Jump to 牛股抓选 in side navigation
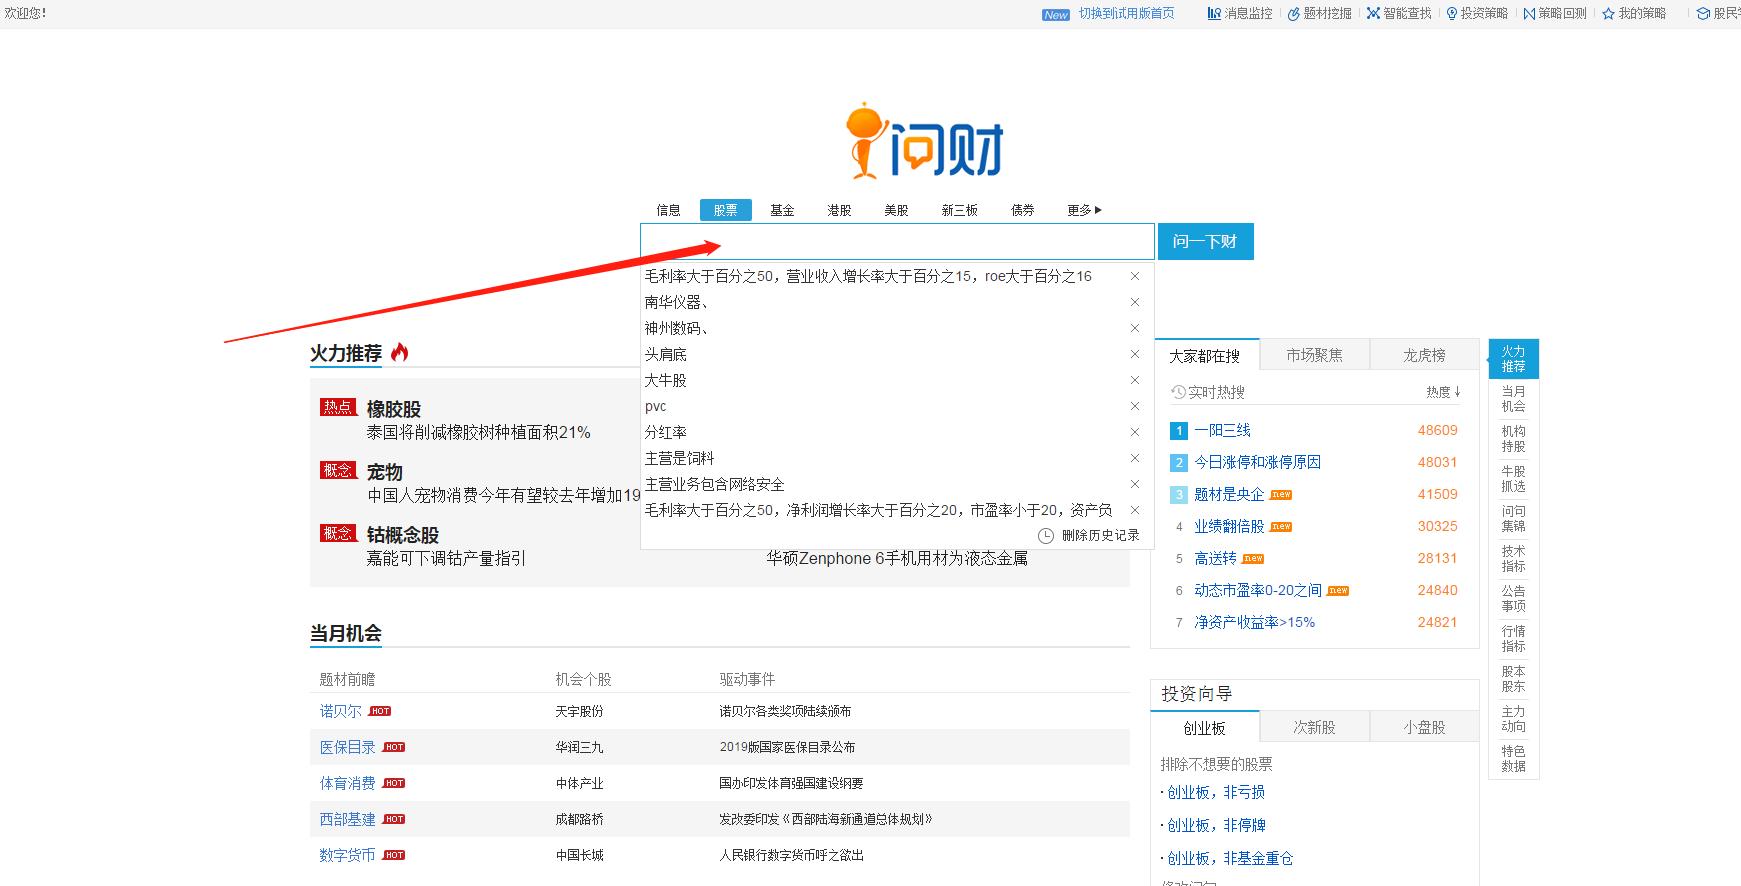Viewport: 1741px width, 886px height. pyautogui.click(x=1513, y=479)
